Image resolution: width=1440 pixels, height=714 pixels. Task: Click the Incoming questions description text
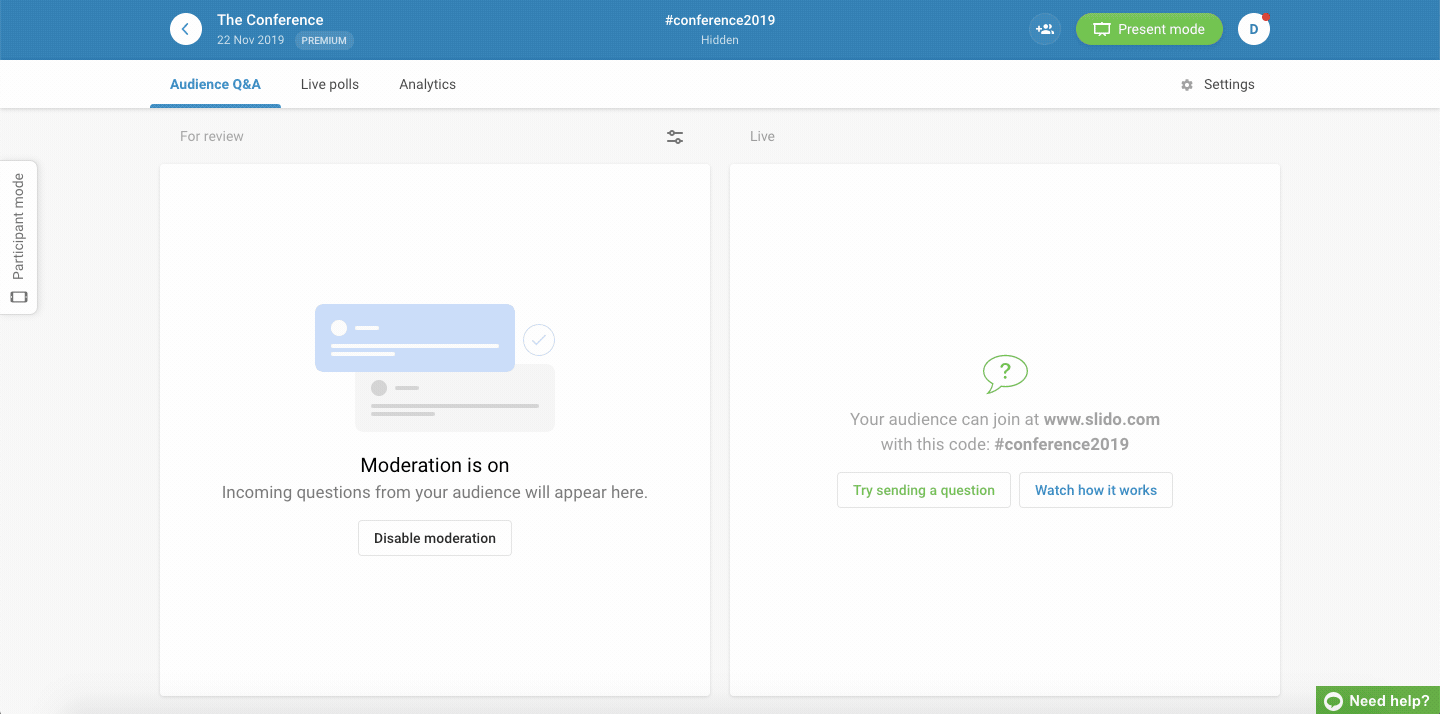(x=435, y=492)
